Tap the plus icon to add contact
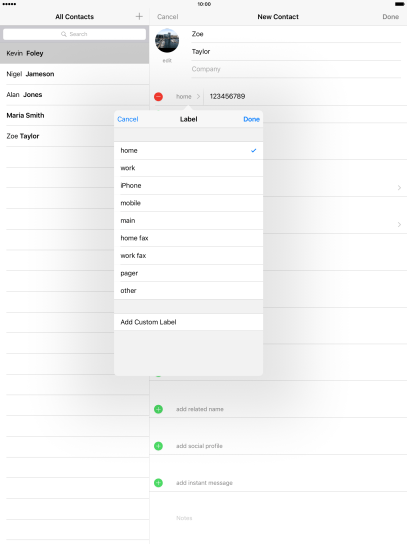This screenshot has height=544, width=407. tap(139, 16)
